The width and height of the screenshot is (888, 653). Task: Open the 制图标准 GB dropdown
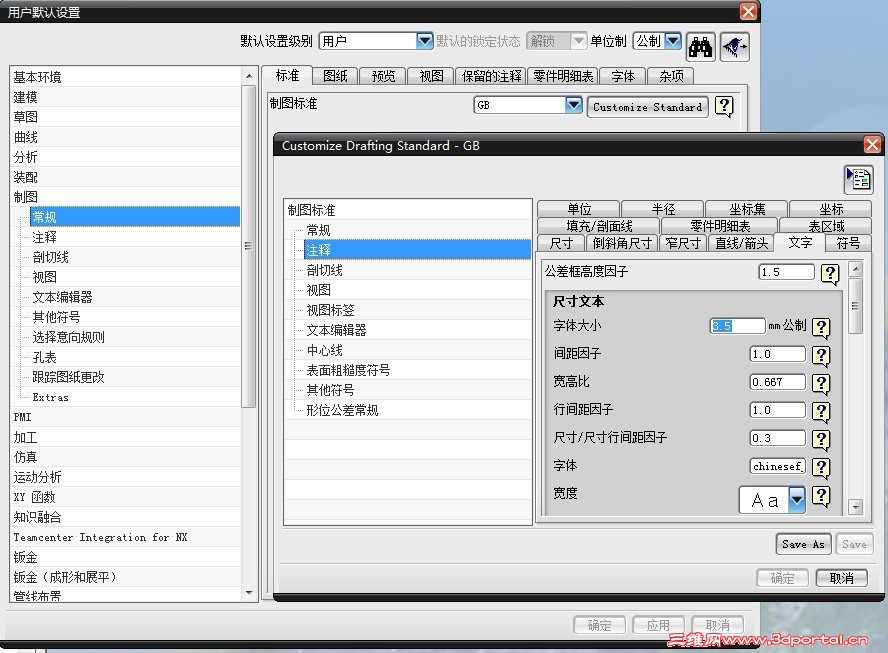click(574, 105)
